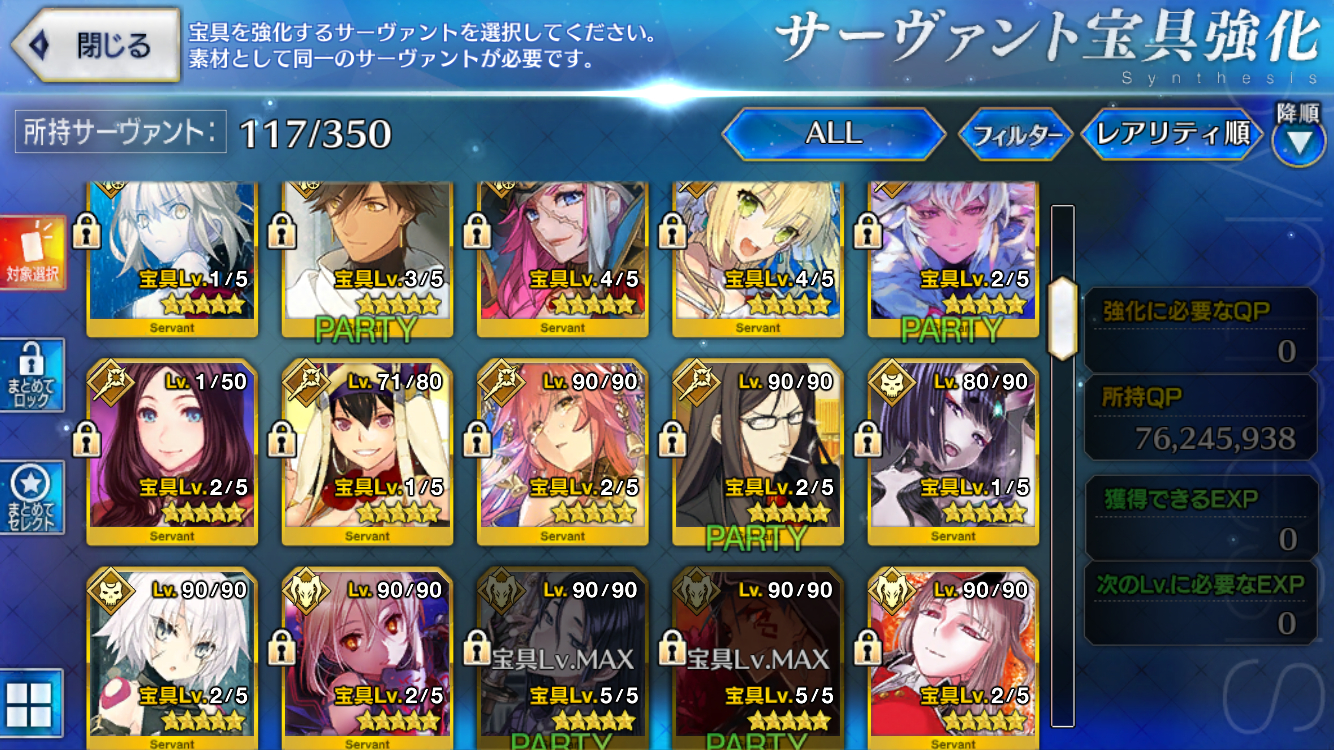The width and height of the screenshot is (1334, 750).
Task: Select the Lv. 90/90 glasses servant marked PARTY
Action: pyautogui.click(x=757, y=451)
